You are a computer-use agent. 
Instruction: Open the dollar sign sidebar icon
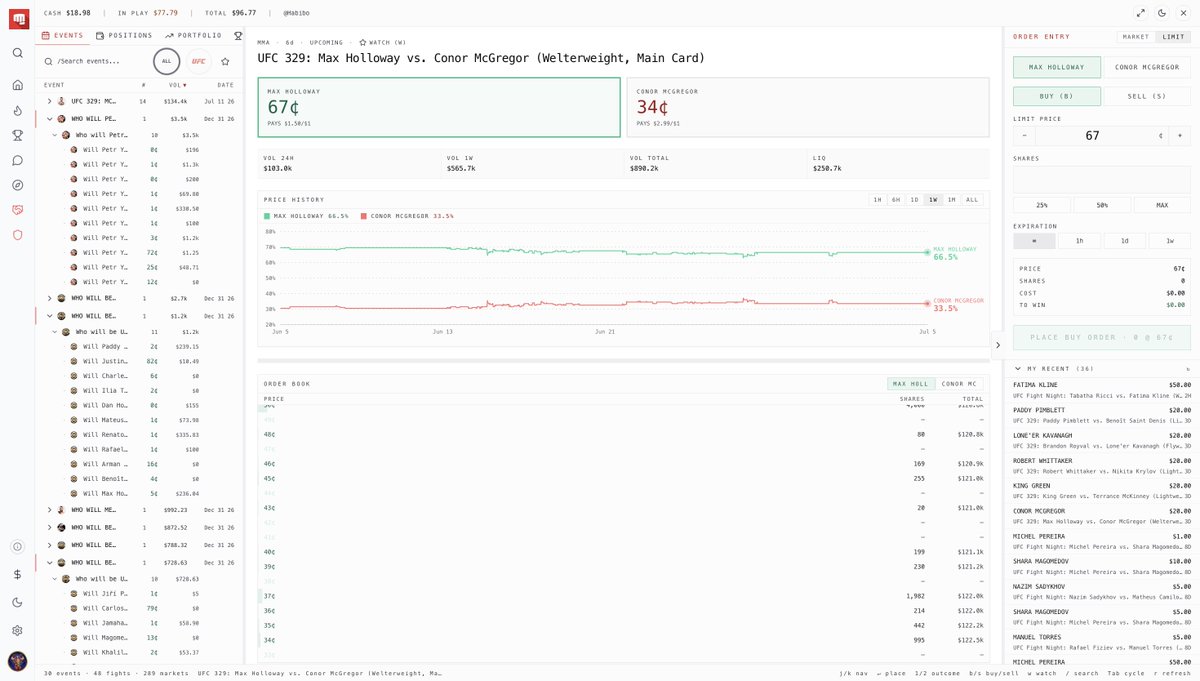click(17, 575)
